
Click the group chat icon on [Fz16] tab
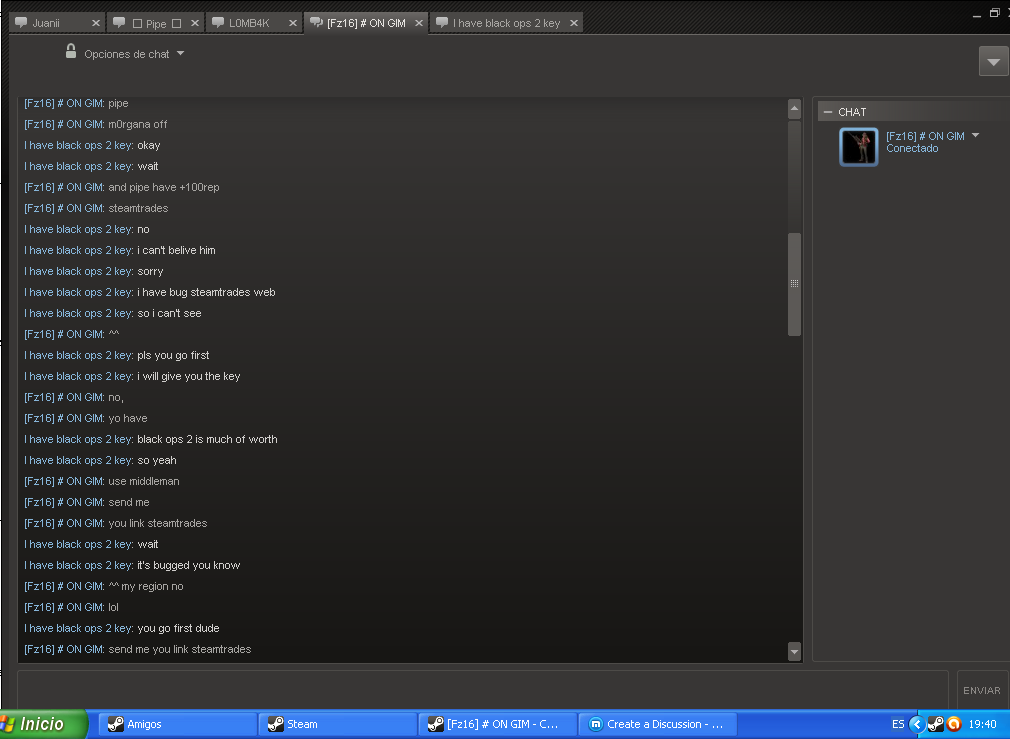pos(316,23)
